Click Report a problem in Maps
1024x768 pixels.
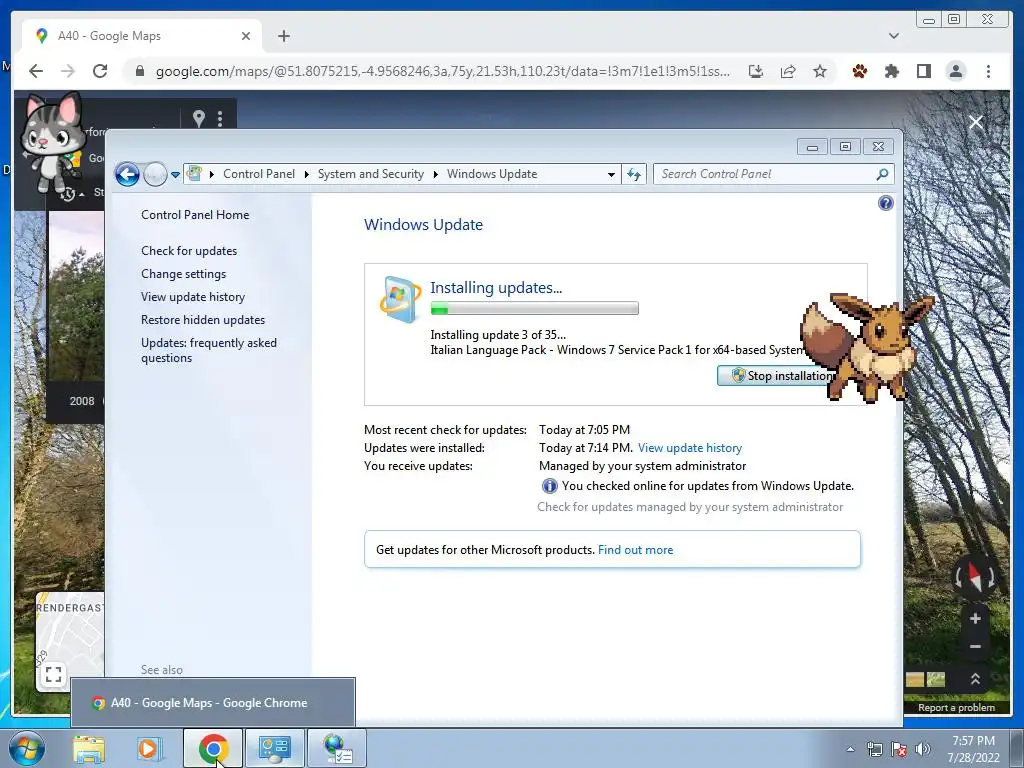tap(956, 707)
